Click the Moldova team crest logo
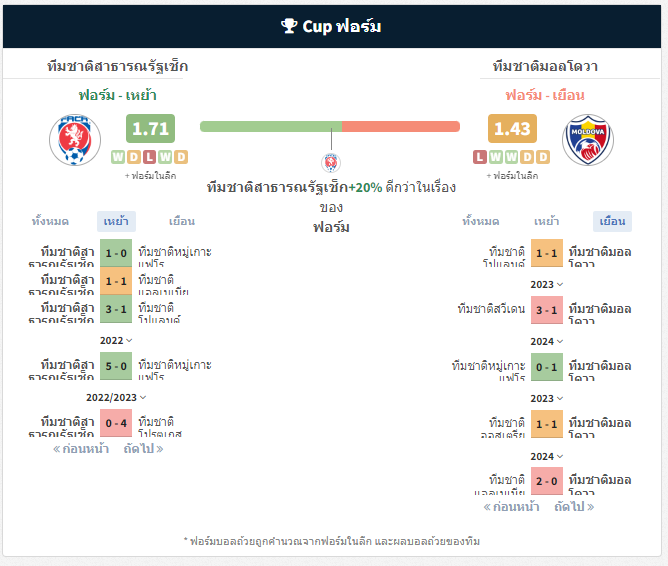The width and height of the screenshot is (668, 566). [x=587, y=140]
